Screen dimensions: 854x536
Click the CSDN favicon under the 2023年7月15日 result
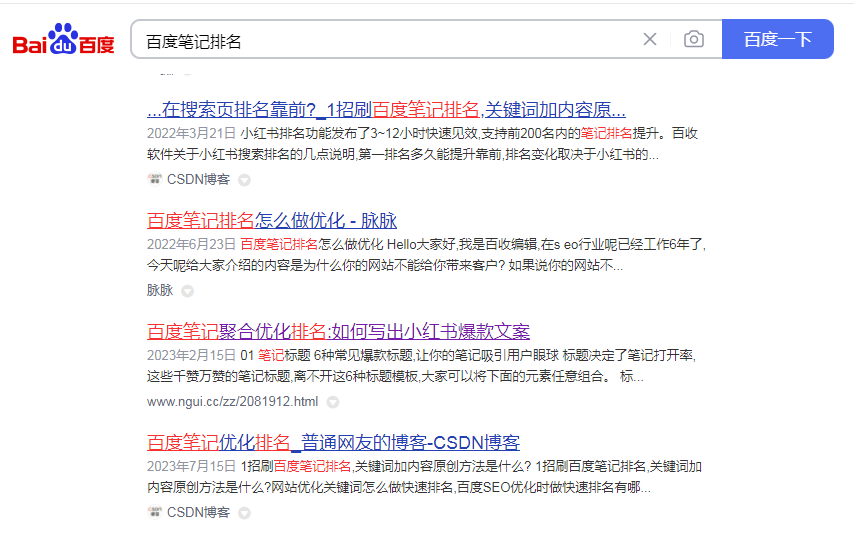point(155,511)
